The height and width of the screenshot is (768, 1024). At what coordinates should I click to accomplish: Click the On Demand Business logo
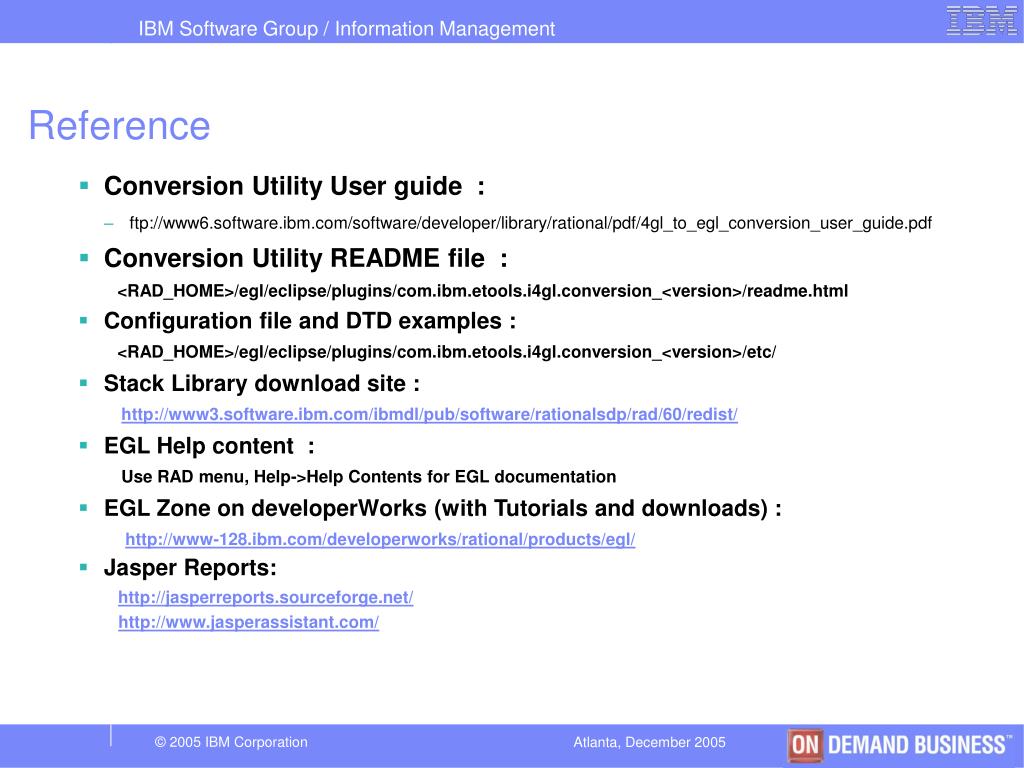[x=899, y=745]
